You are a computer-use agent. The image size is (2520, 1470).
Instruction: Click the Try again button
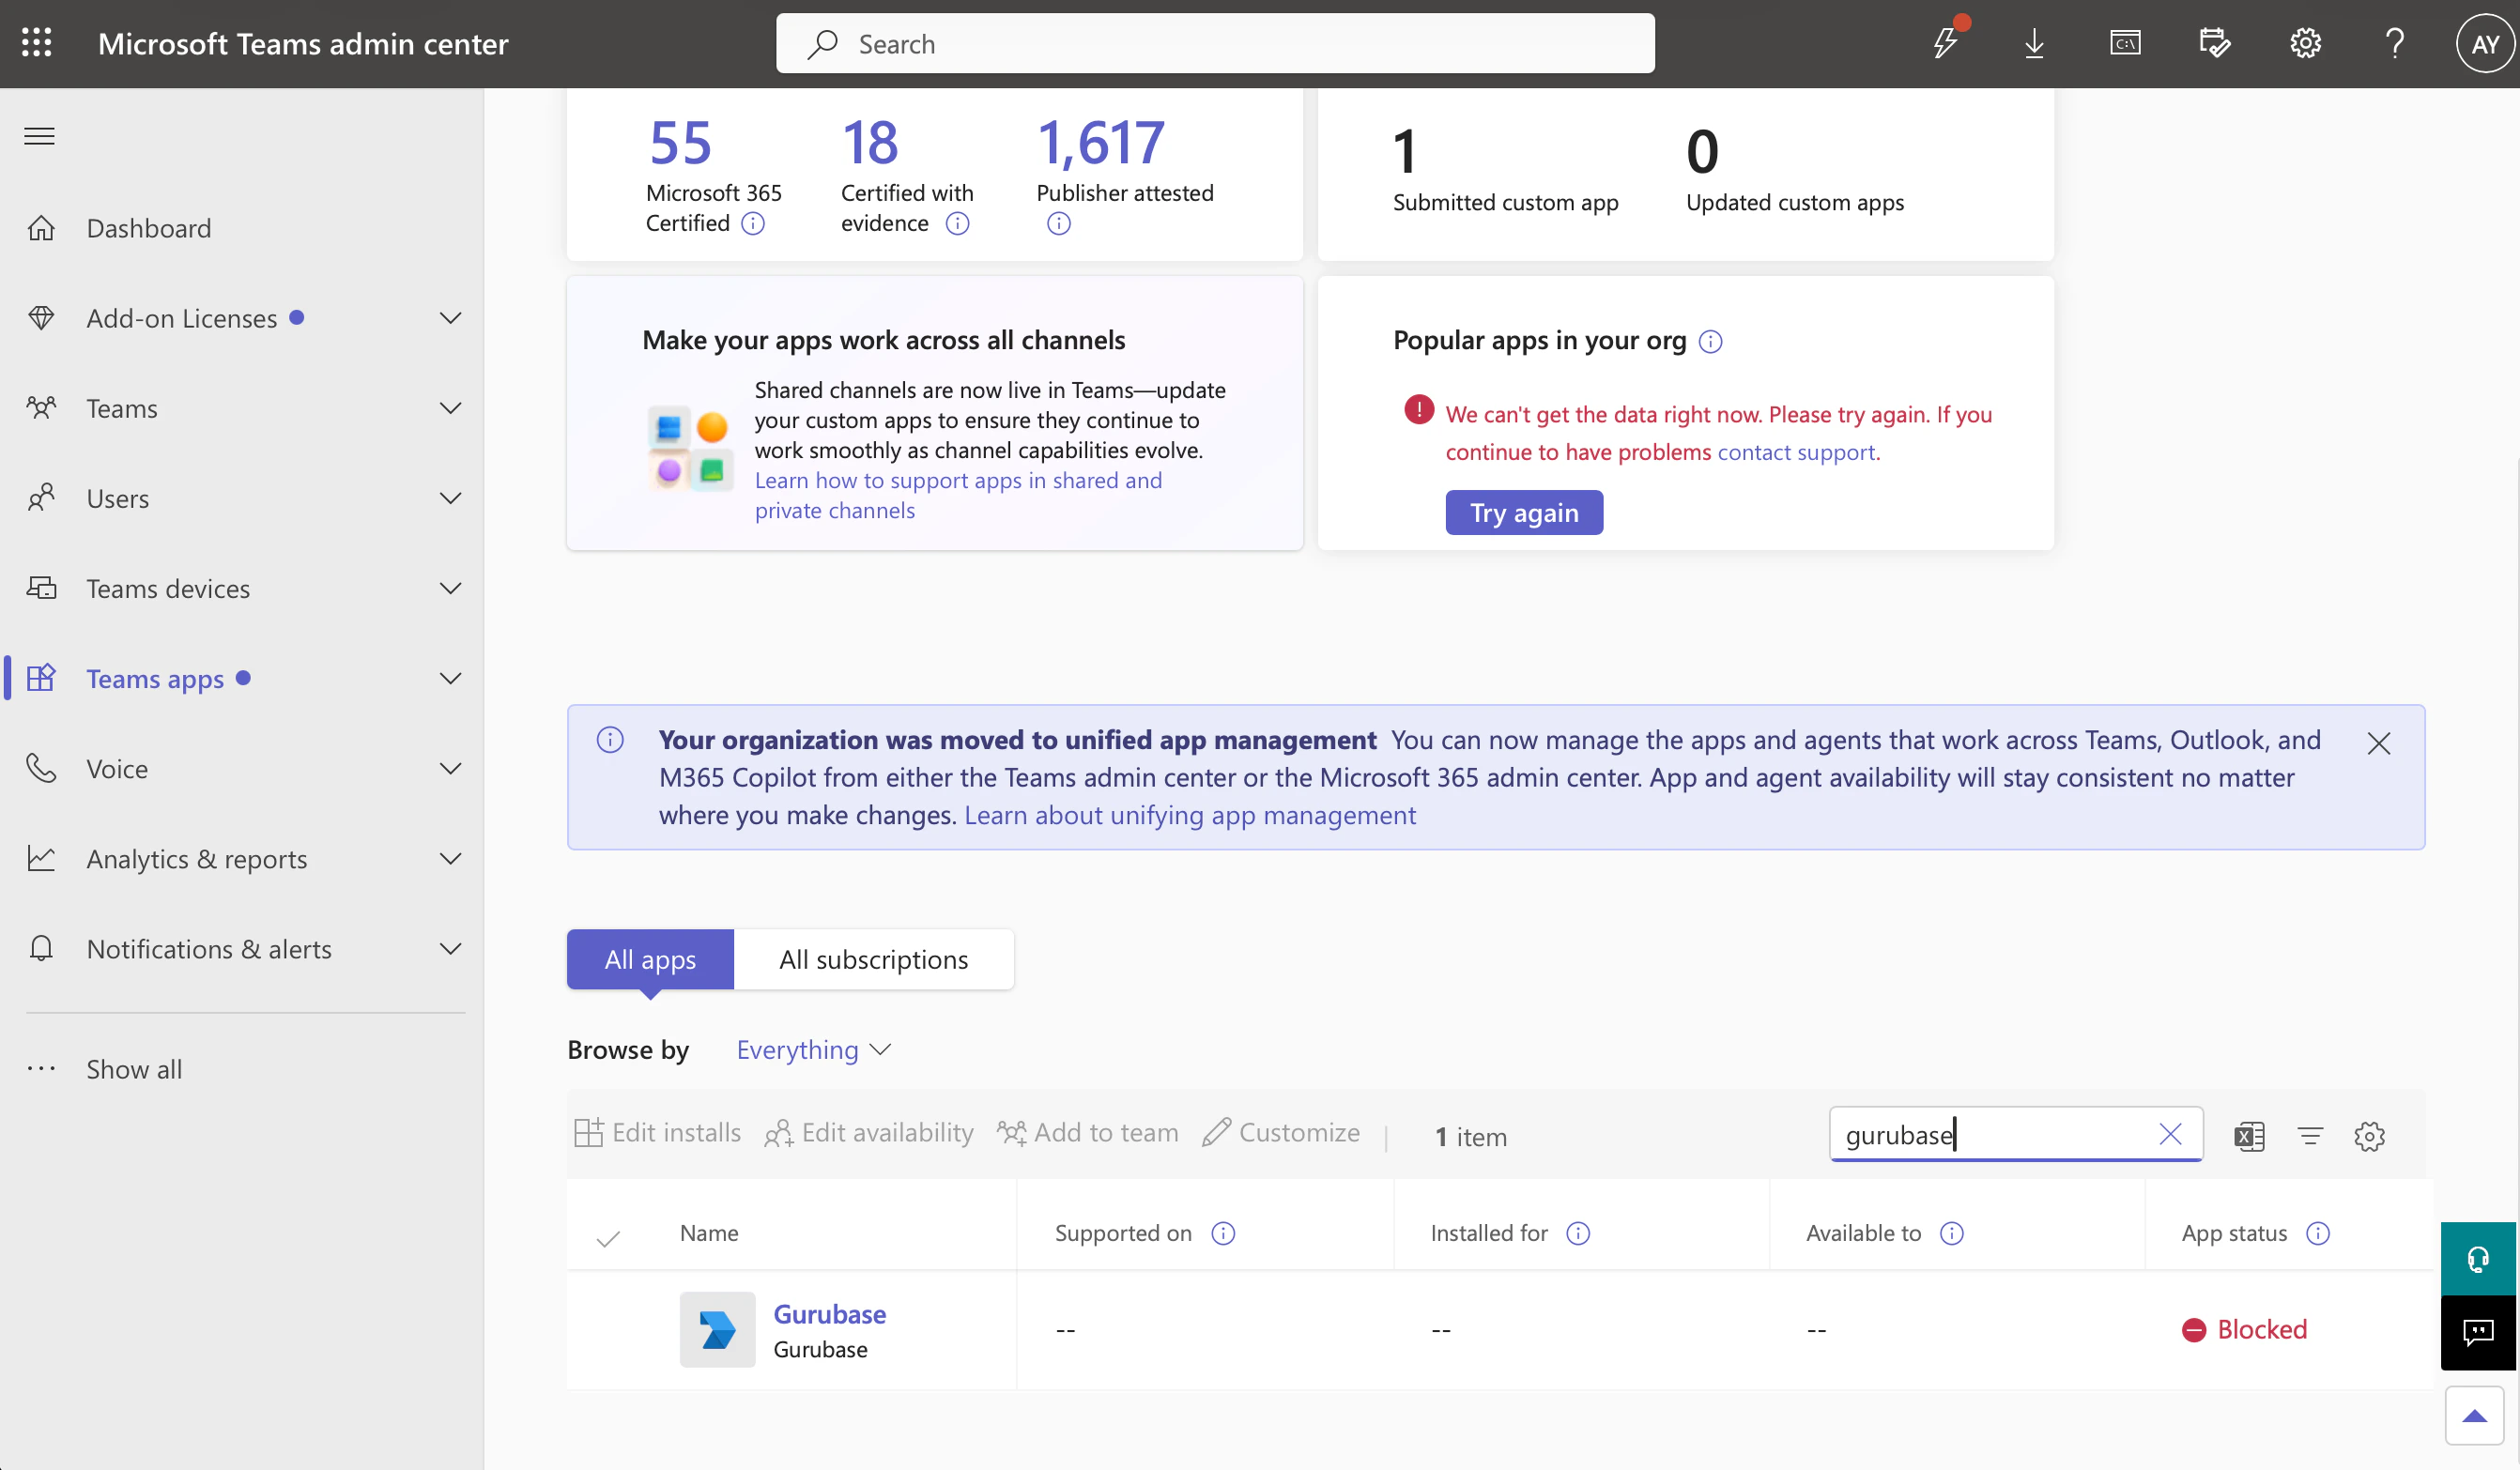[x=1524, y=512]
